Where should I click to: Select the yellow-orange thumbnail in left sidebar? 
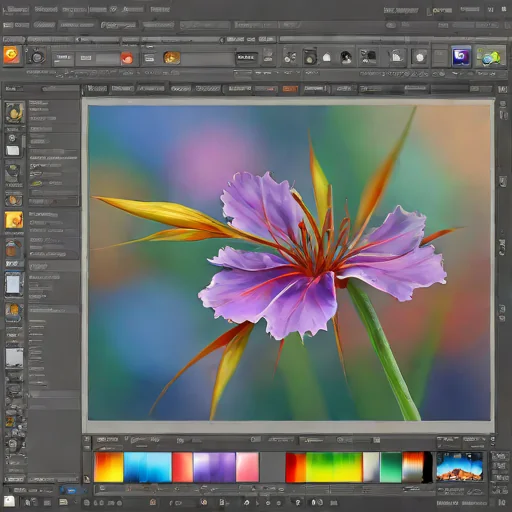pos(14,220)
